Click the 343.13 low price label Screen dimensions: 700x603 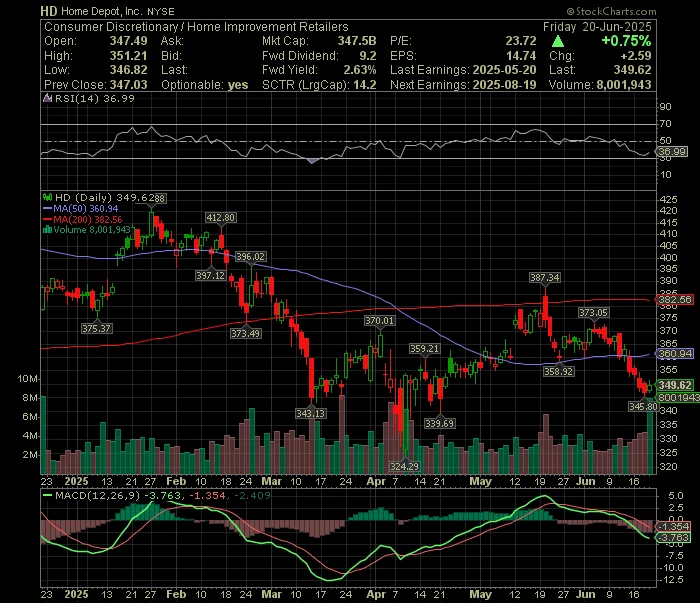[x=311, y=413]
